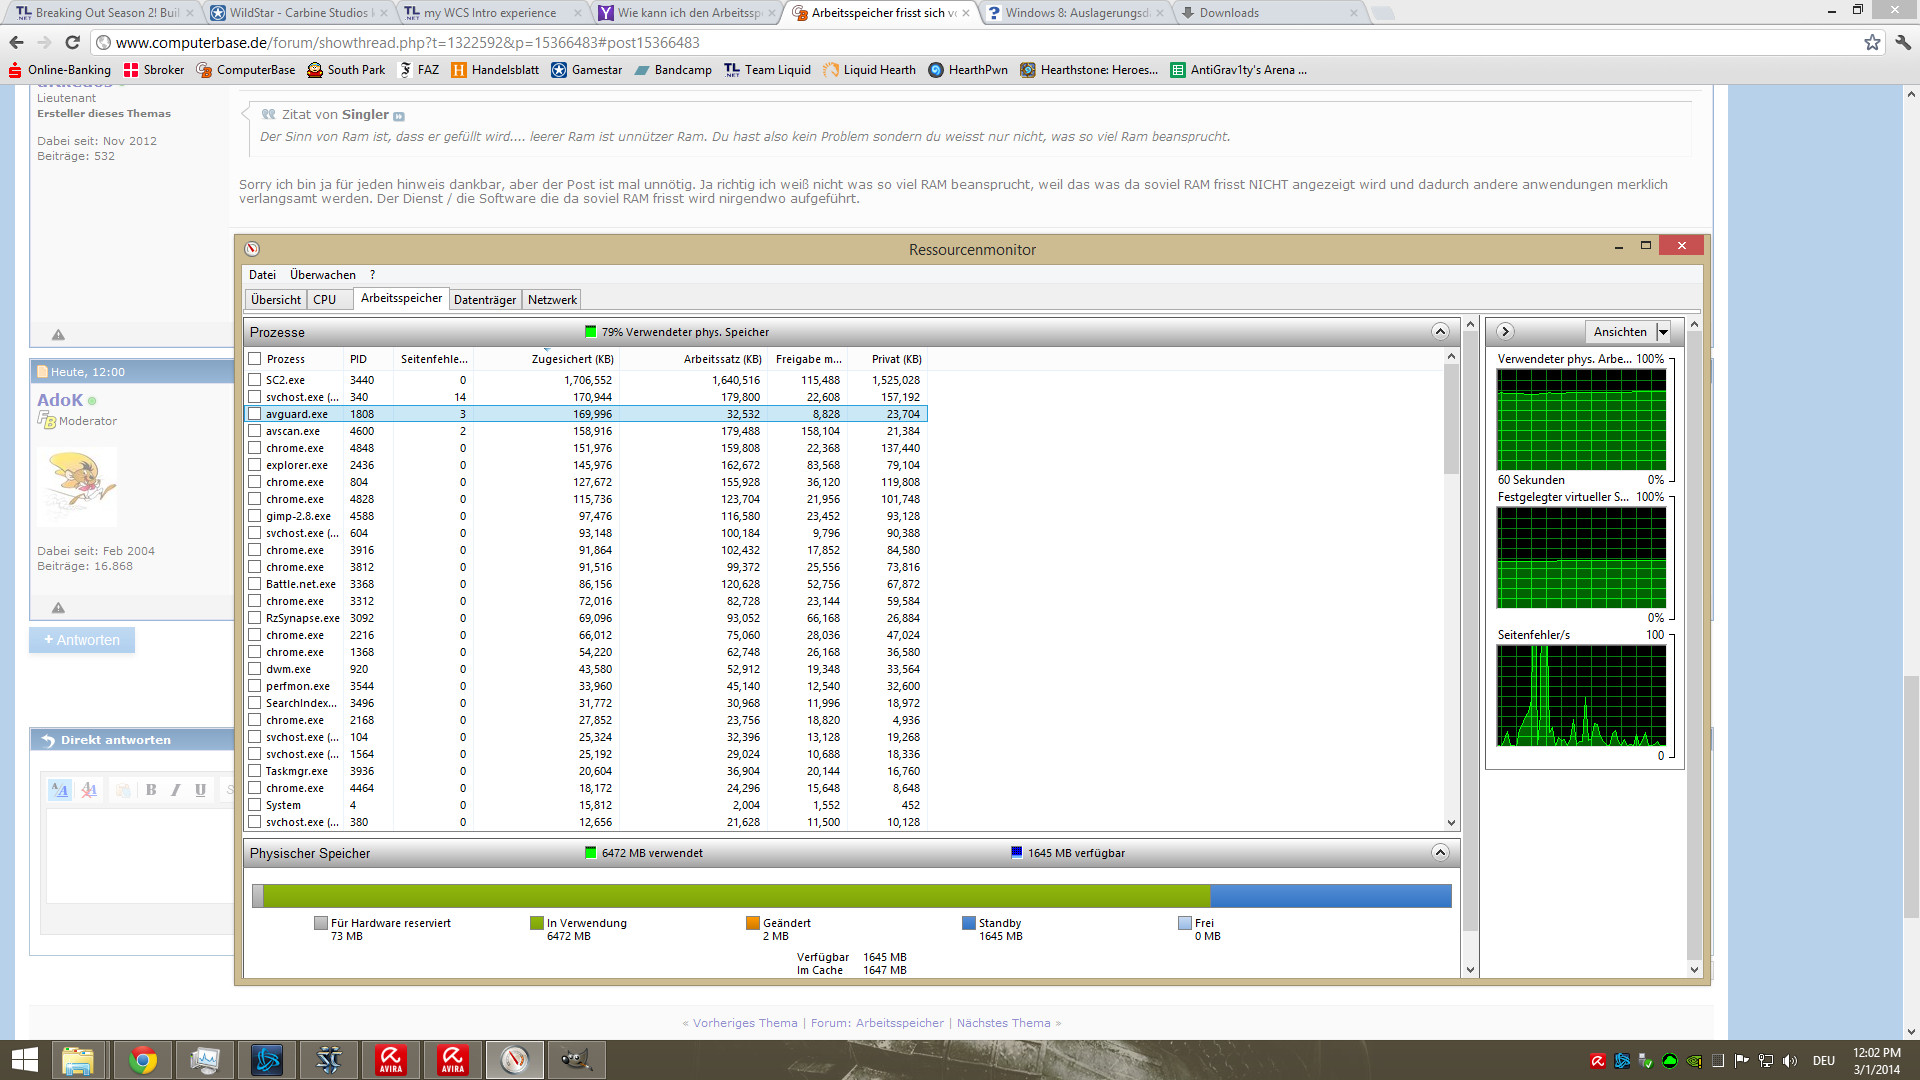This screenshot has width=1920, height=1080.
Task: Collapse the Physischer Speicher section
Action: tap(1440, 853)
